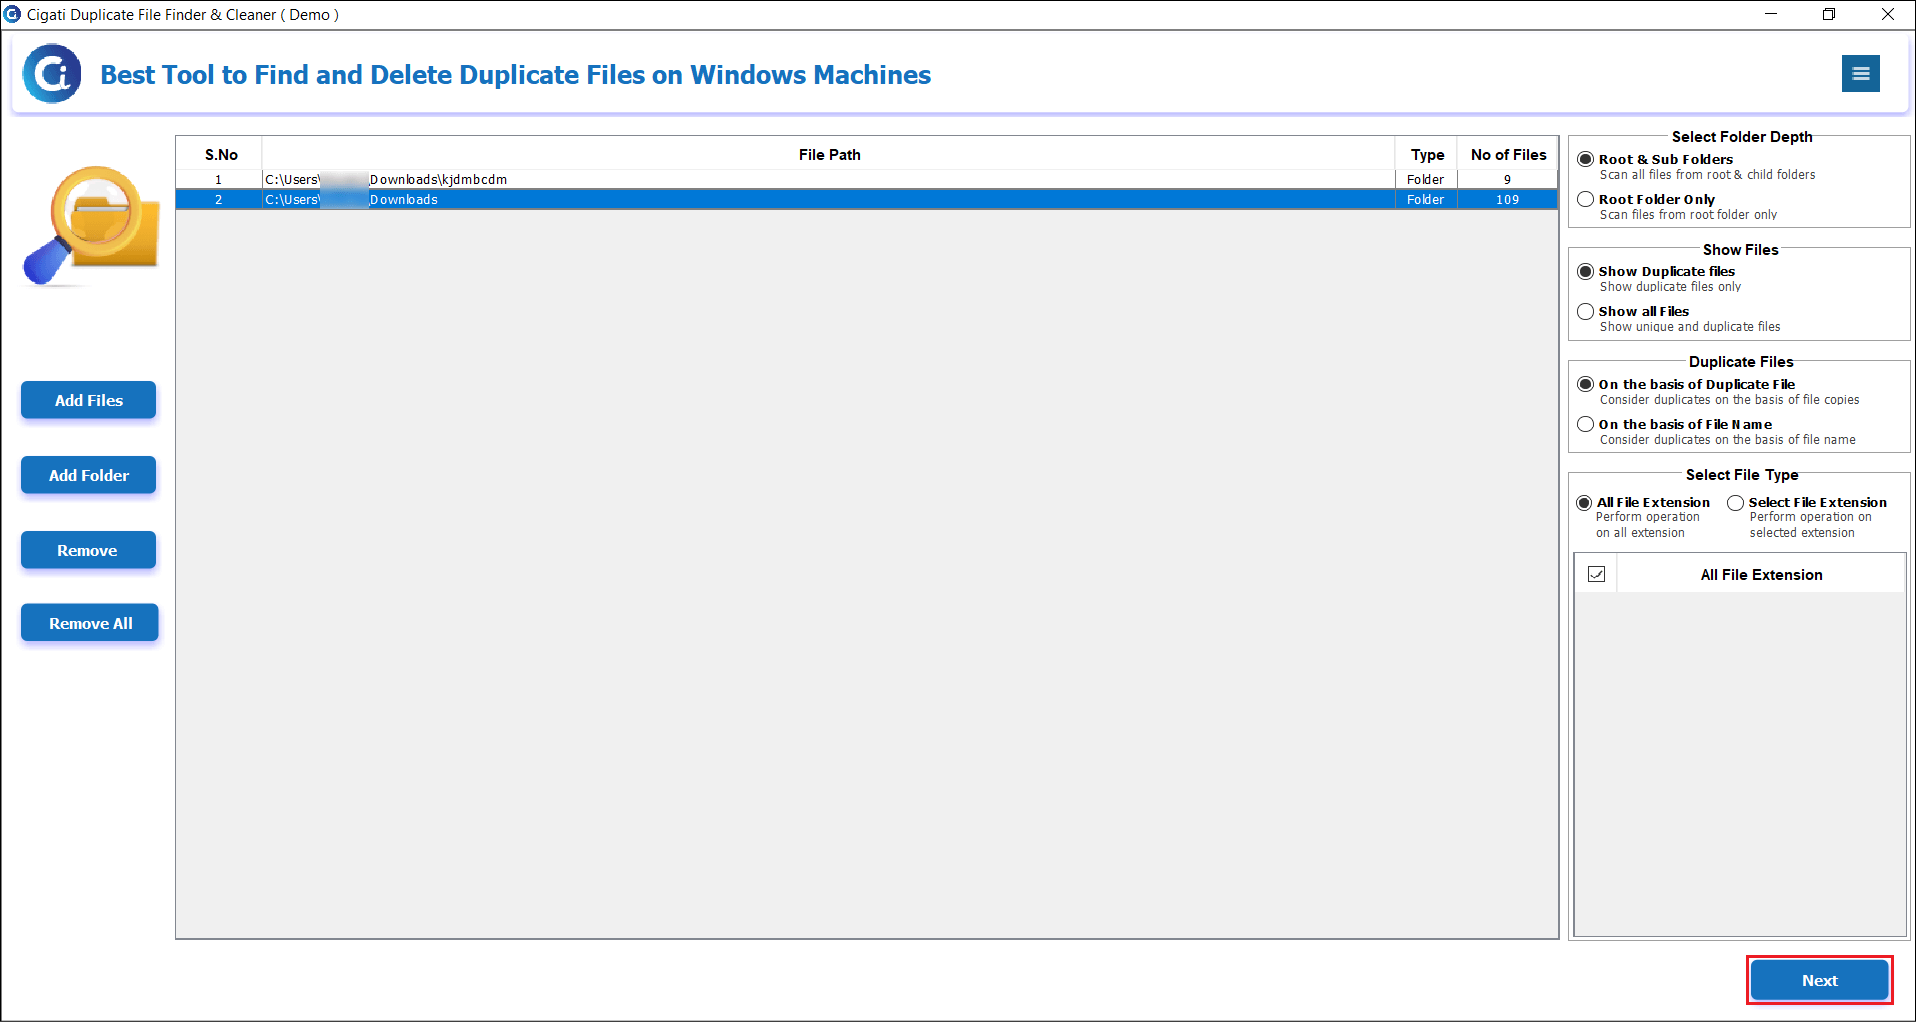Open the hamburger menu icon

(1860, 73)
